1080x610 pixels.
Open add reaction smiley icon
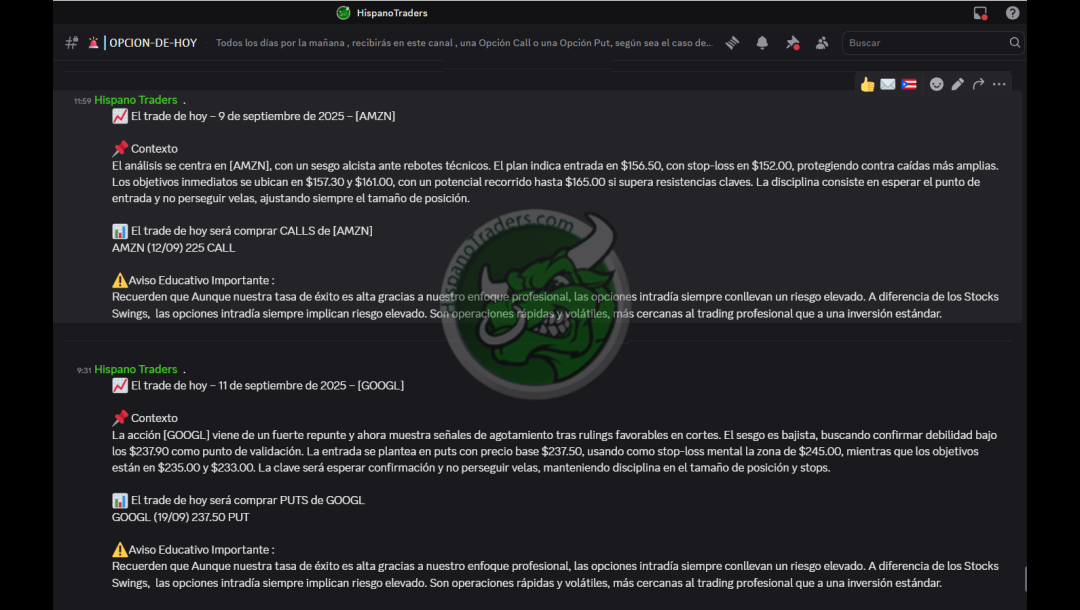coord(937,84)
